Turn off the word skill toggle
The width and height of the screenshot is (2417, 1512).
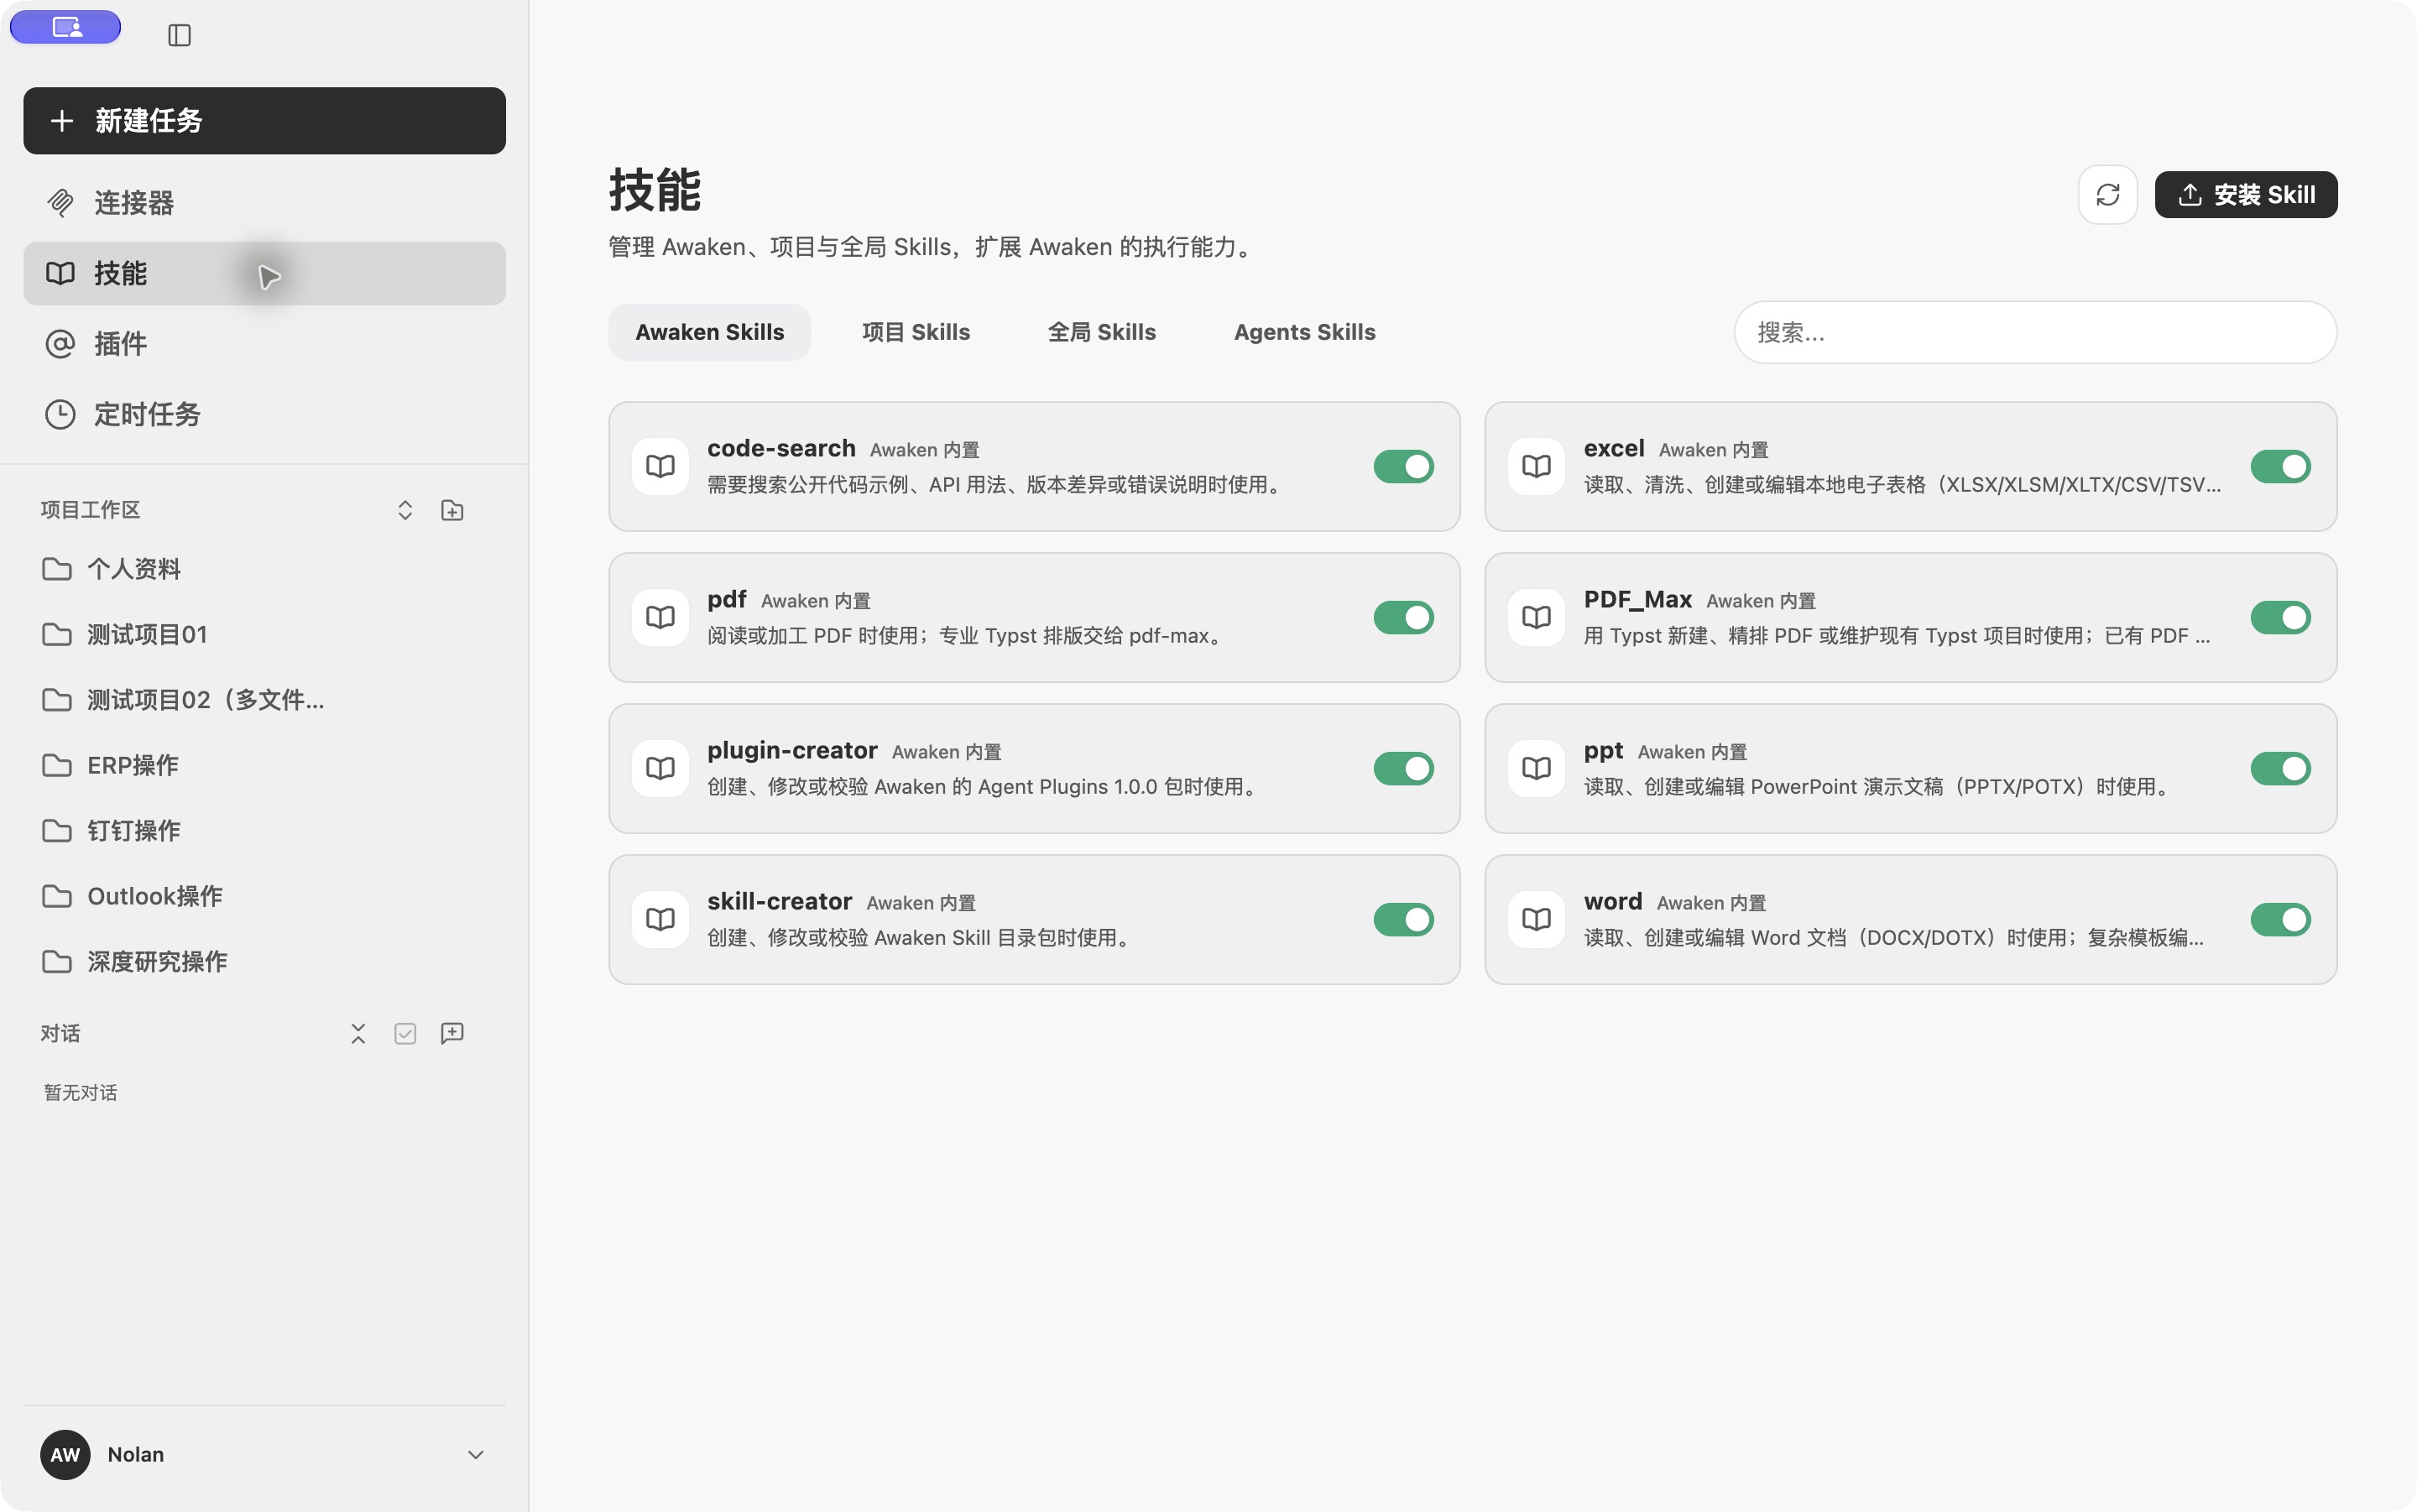[x=2280, y=919]
